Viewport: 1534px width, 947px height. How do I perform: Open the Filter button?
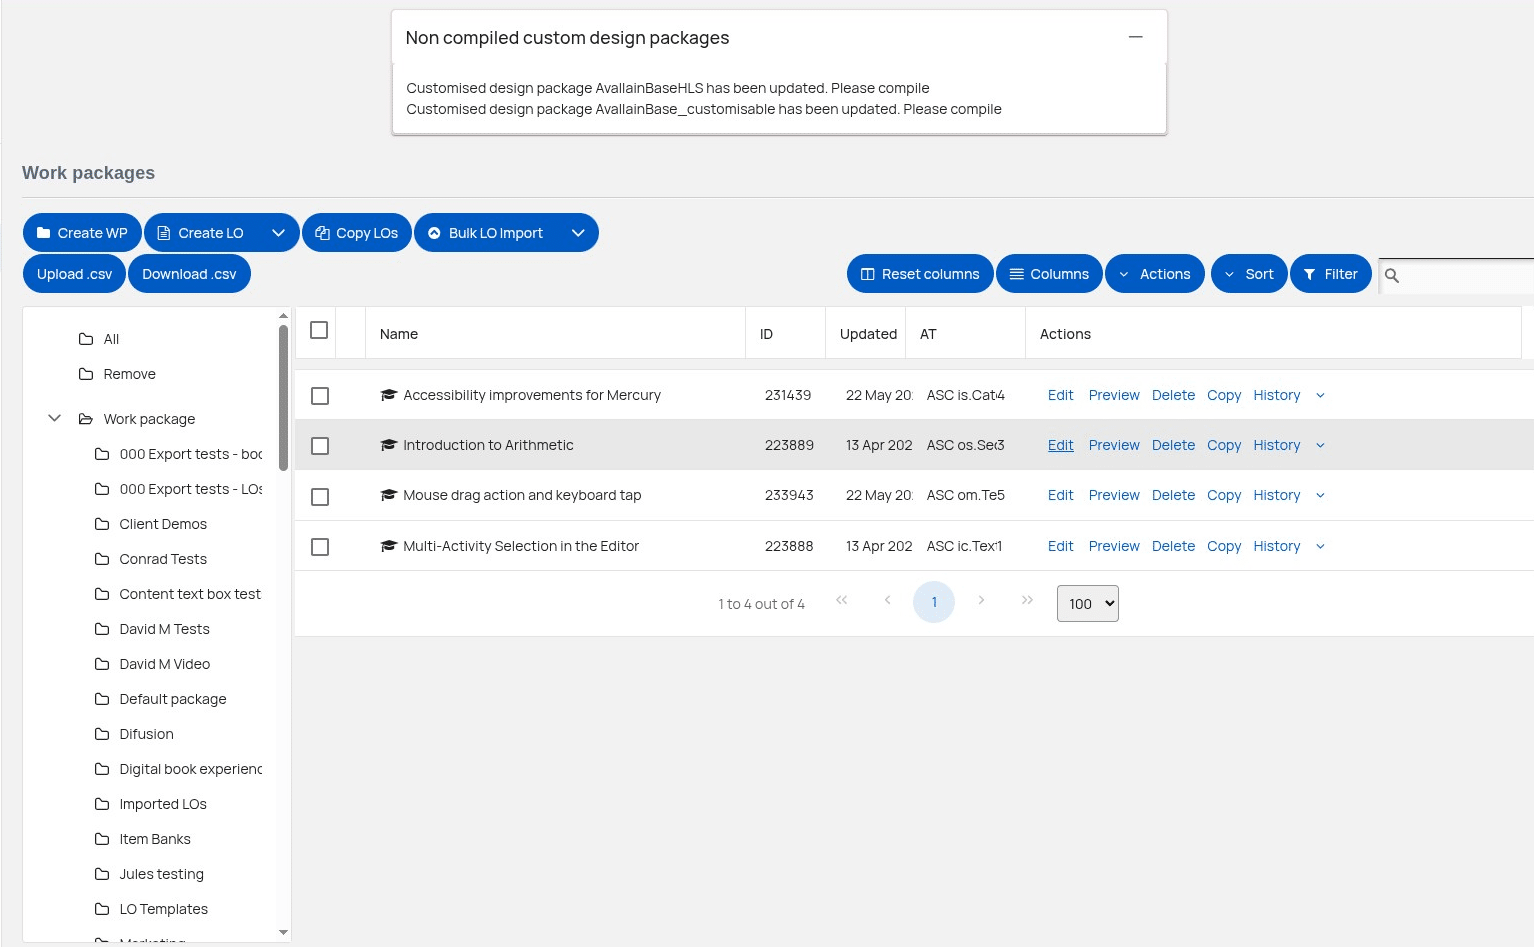(x=1331, y=274)
